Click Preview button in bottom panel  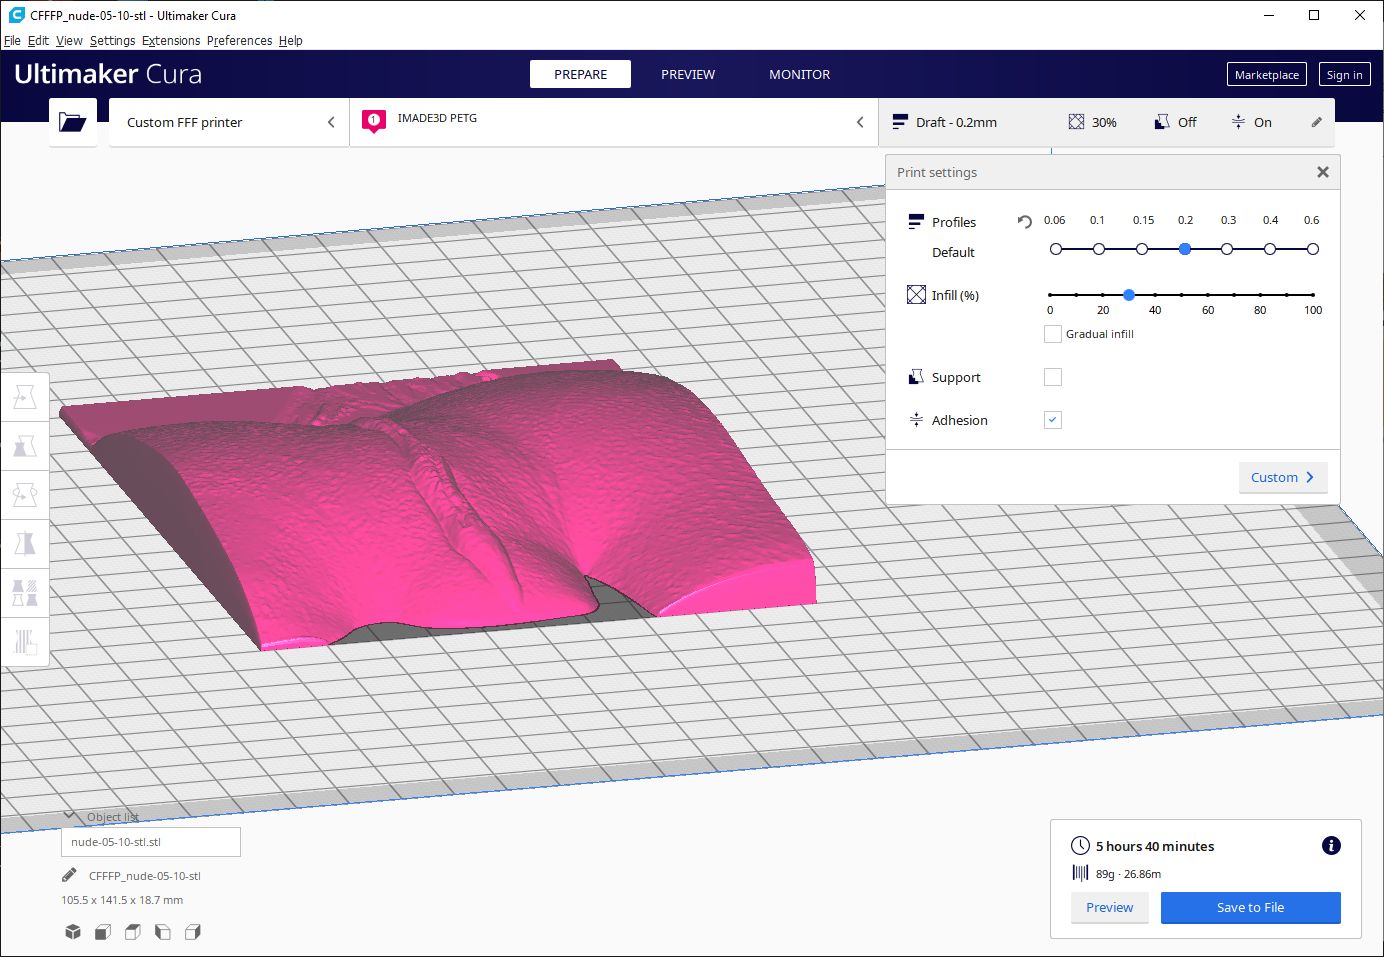click(x=1109, y=907)
